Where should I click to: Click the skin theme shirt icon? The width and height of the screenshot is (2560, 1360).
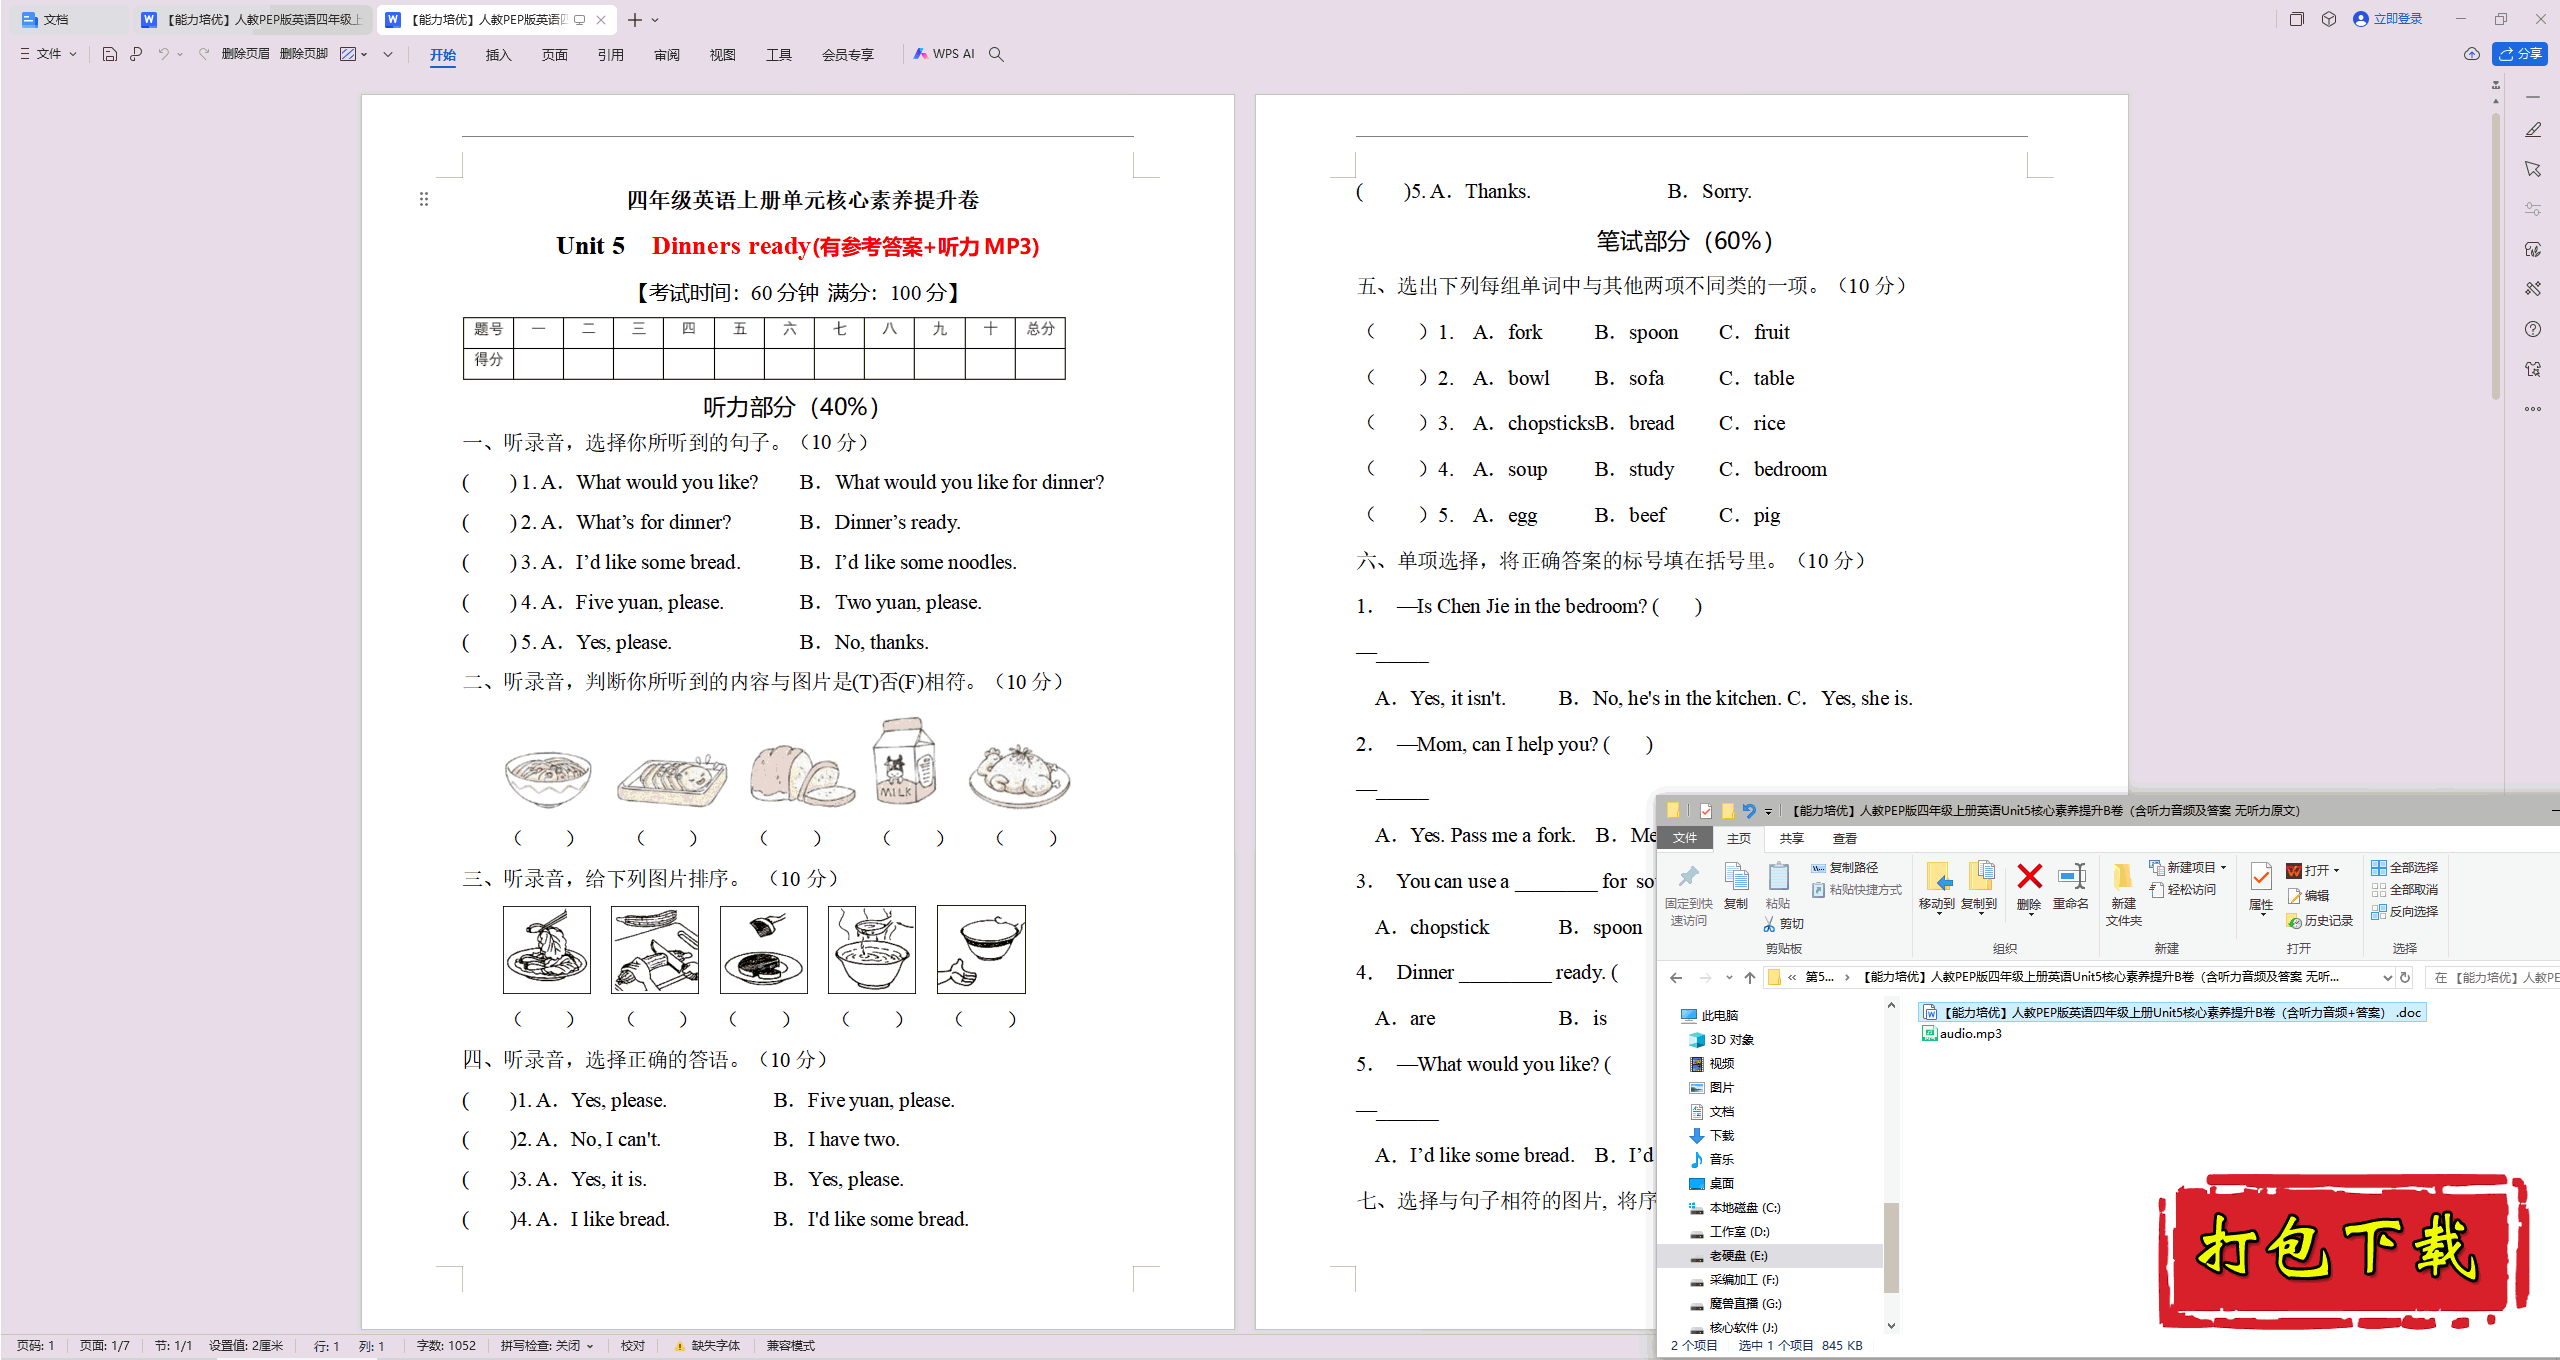point(2533,369)
